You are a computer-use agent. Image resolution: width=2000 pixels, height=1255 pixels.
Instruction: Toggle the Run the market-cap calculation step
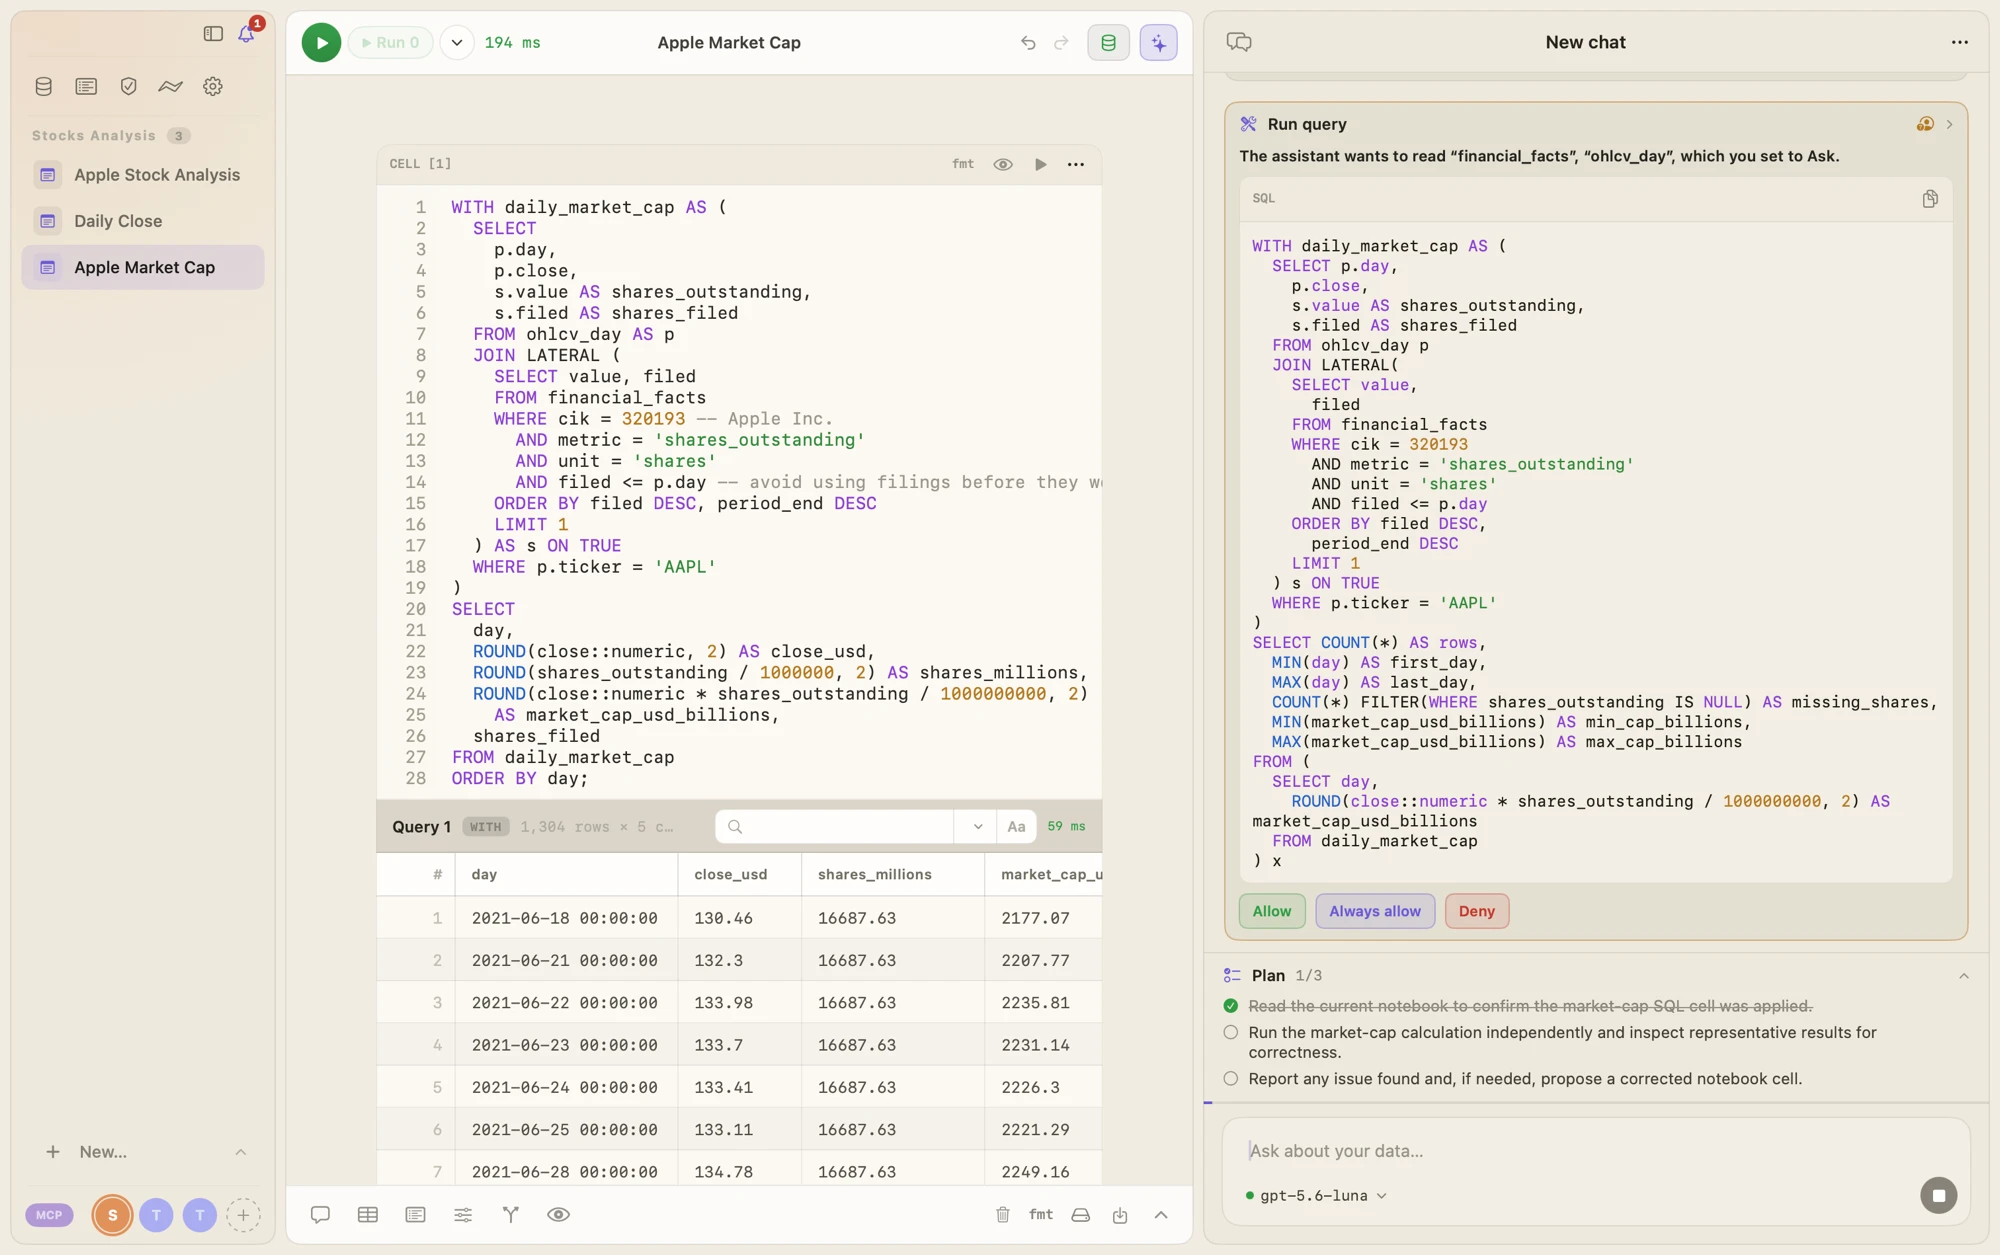[1231, 1032]
